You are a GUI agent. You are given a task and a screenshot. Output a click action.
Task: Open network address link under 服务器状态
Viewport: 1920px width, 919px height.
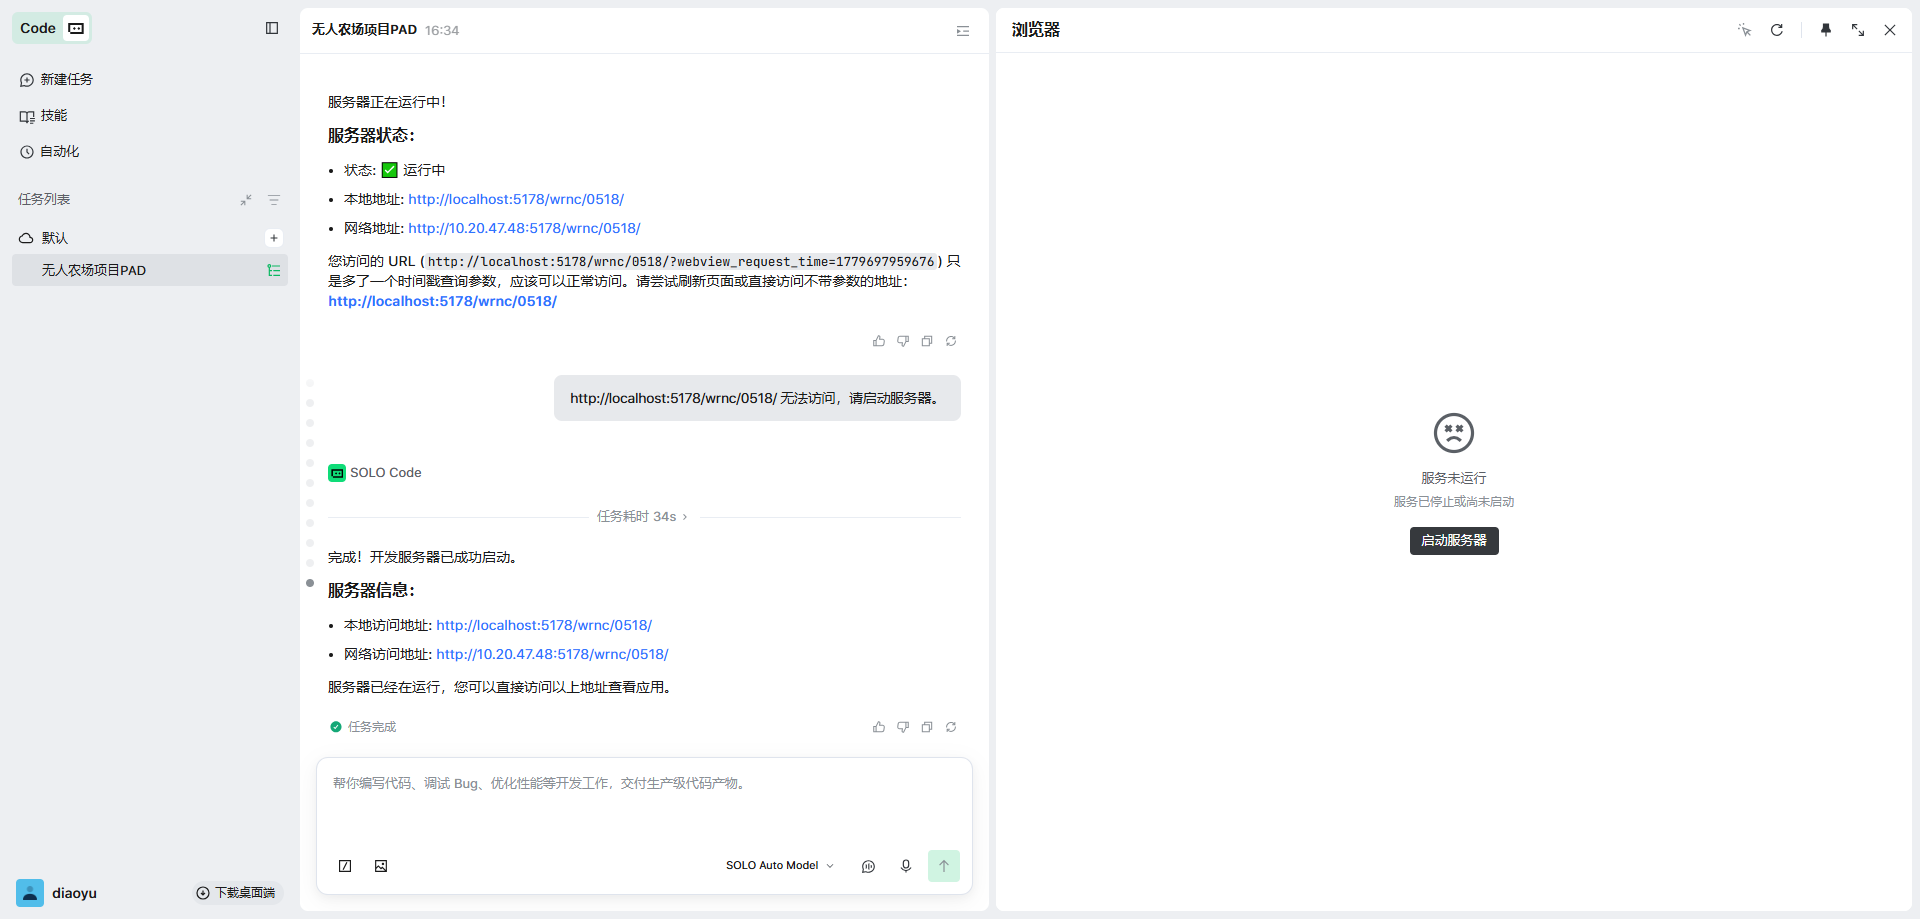point(524,228)
